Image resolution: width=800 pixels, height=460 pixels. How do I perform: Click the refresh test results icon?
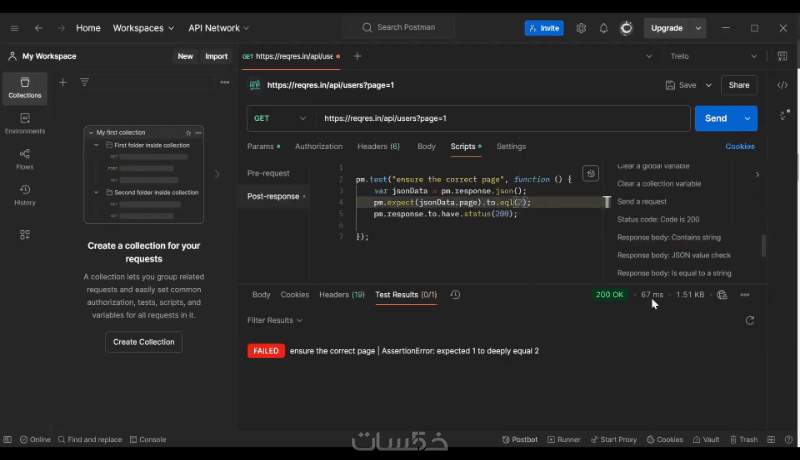[x=750, y=320]
